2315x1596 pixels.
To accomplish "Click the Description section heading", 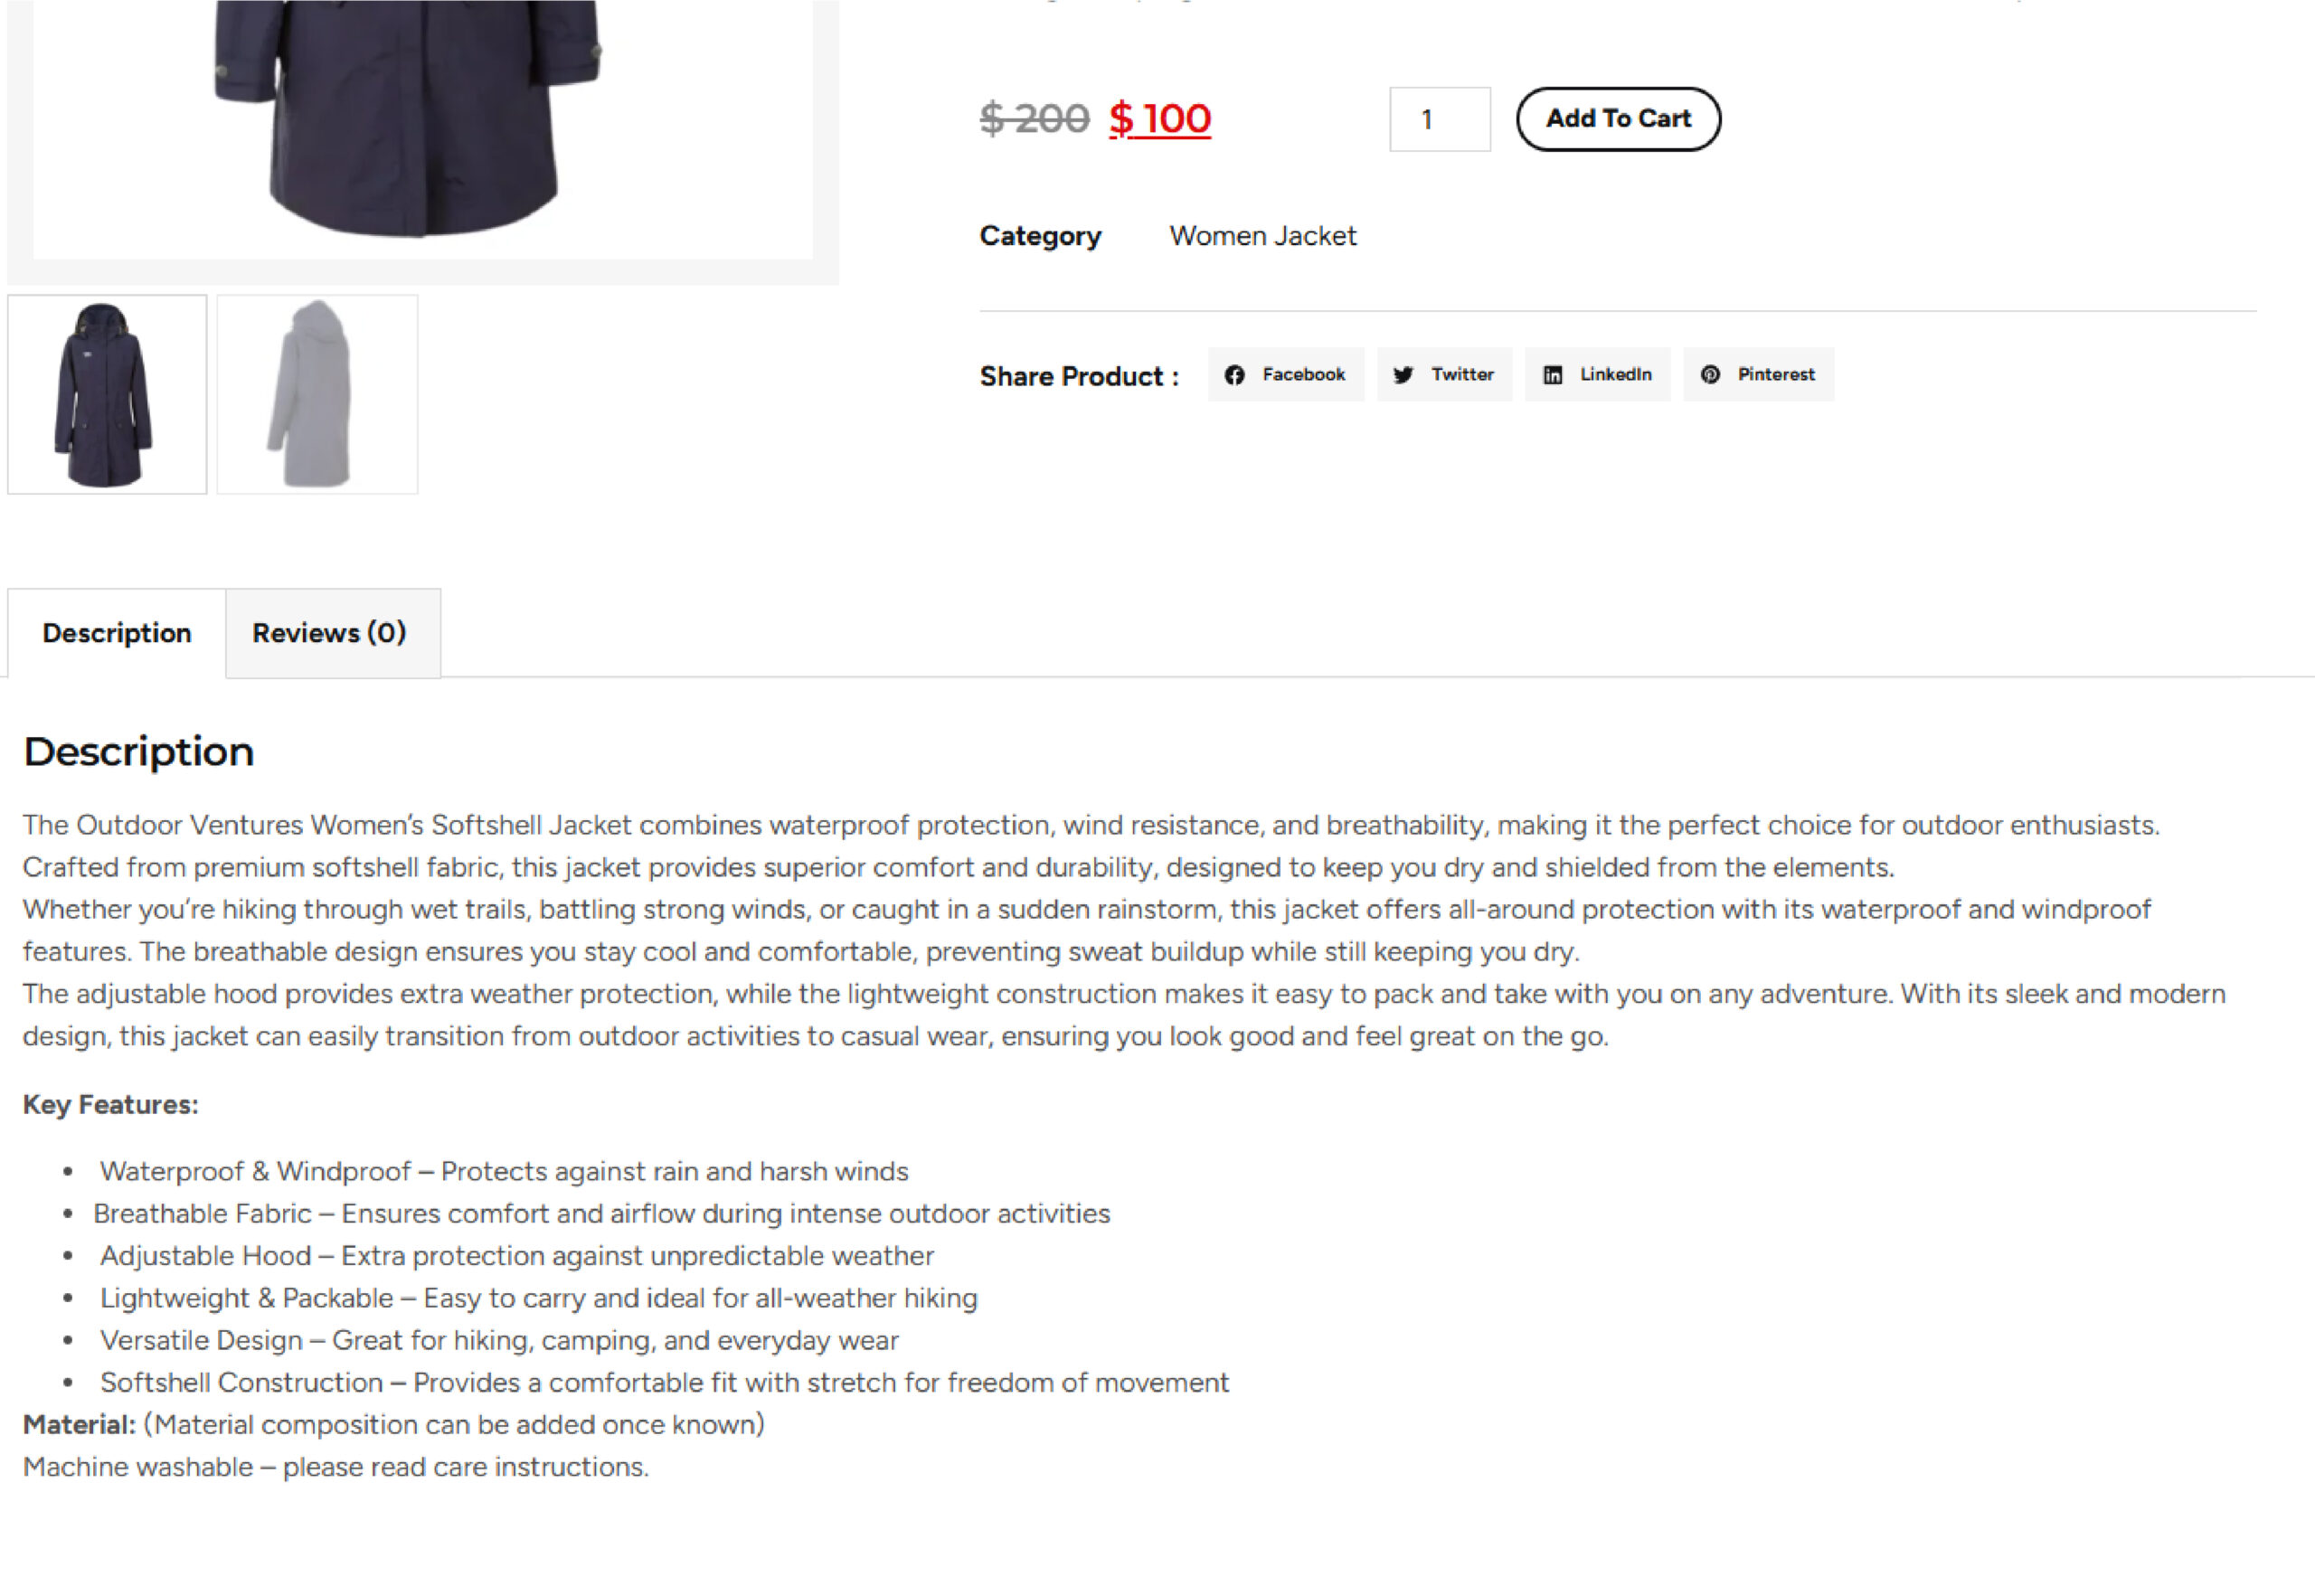I will [x=139, y=752].
